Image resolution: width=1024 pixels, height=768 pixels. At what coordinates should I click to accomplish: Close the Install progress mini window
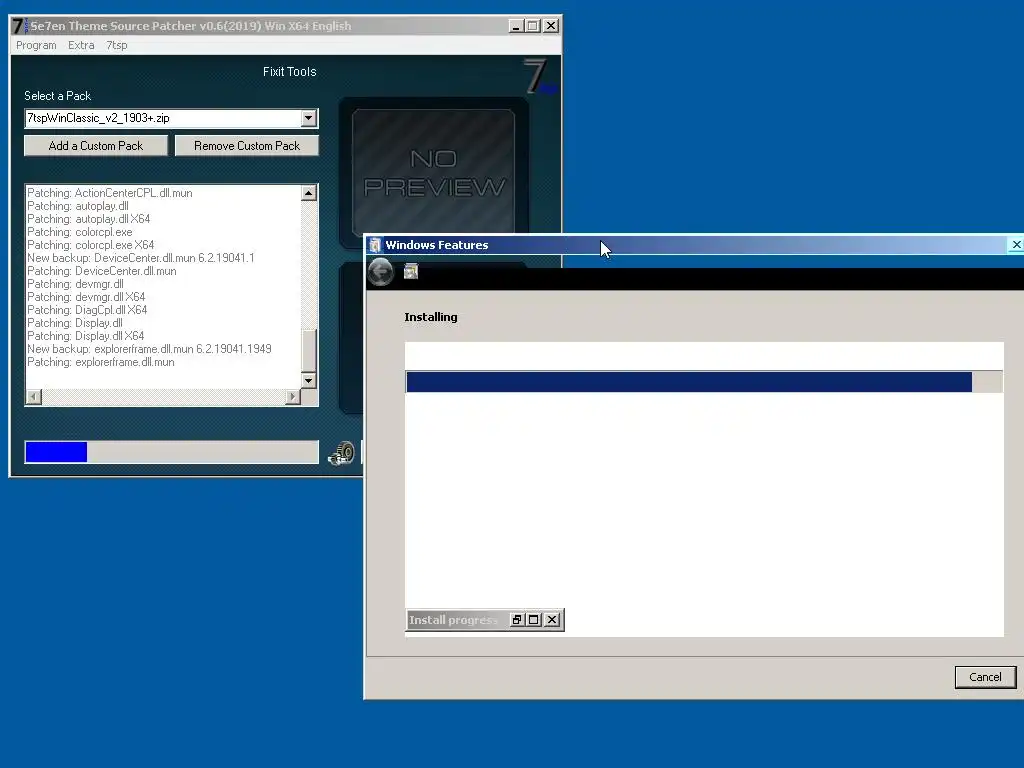tap(552, 620)
